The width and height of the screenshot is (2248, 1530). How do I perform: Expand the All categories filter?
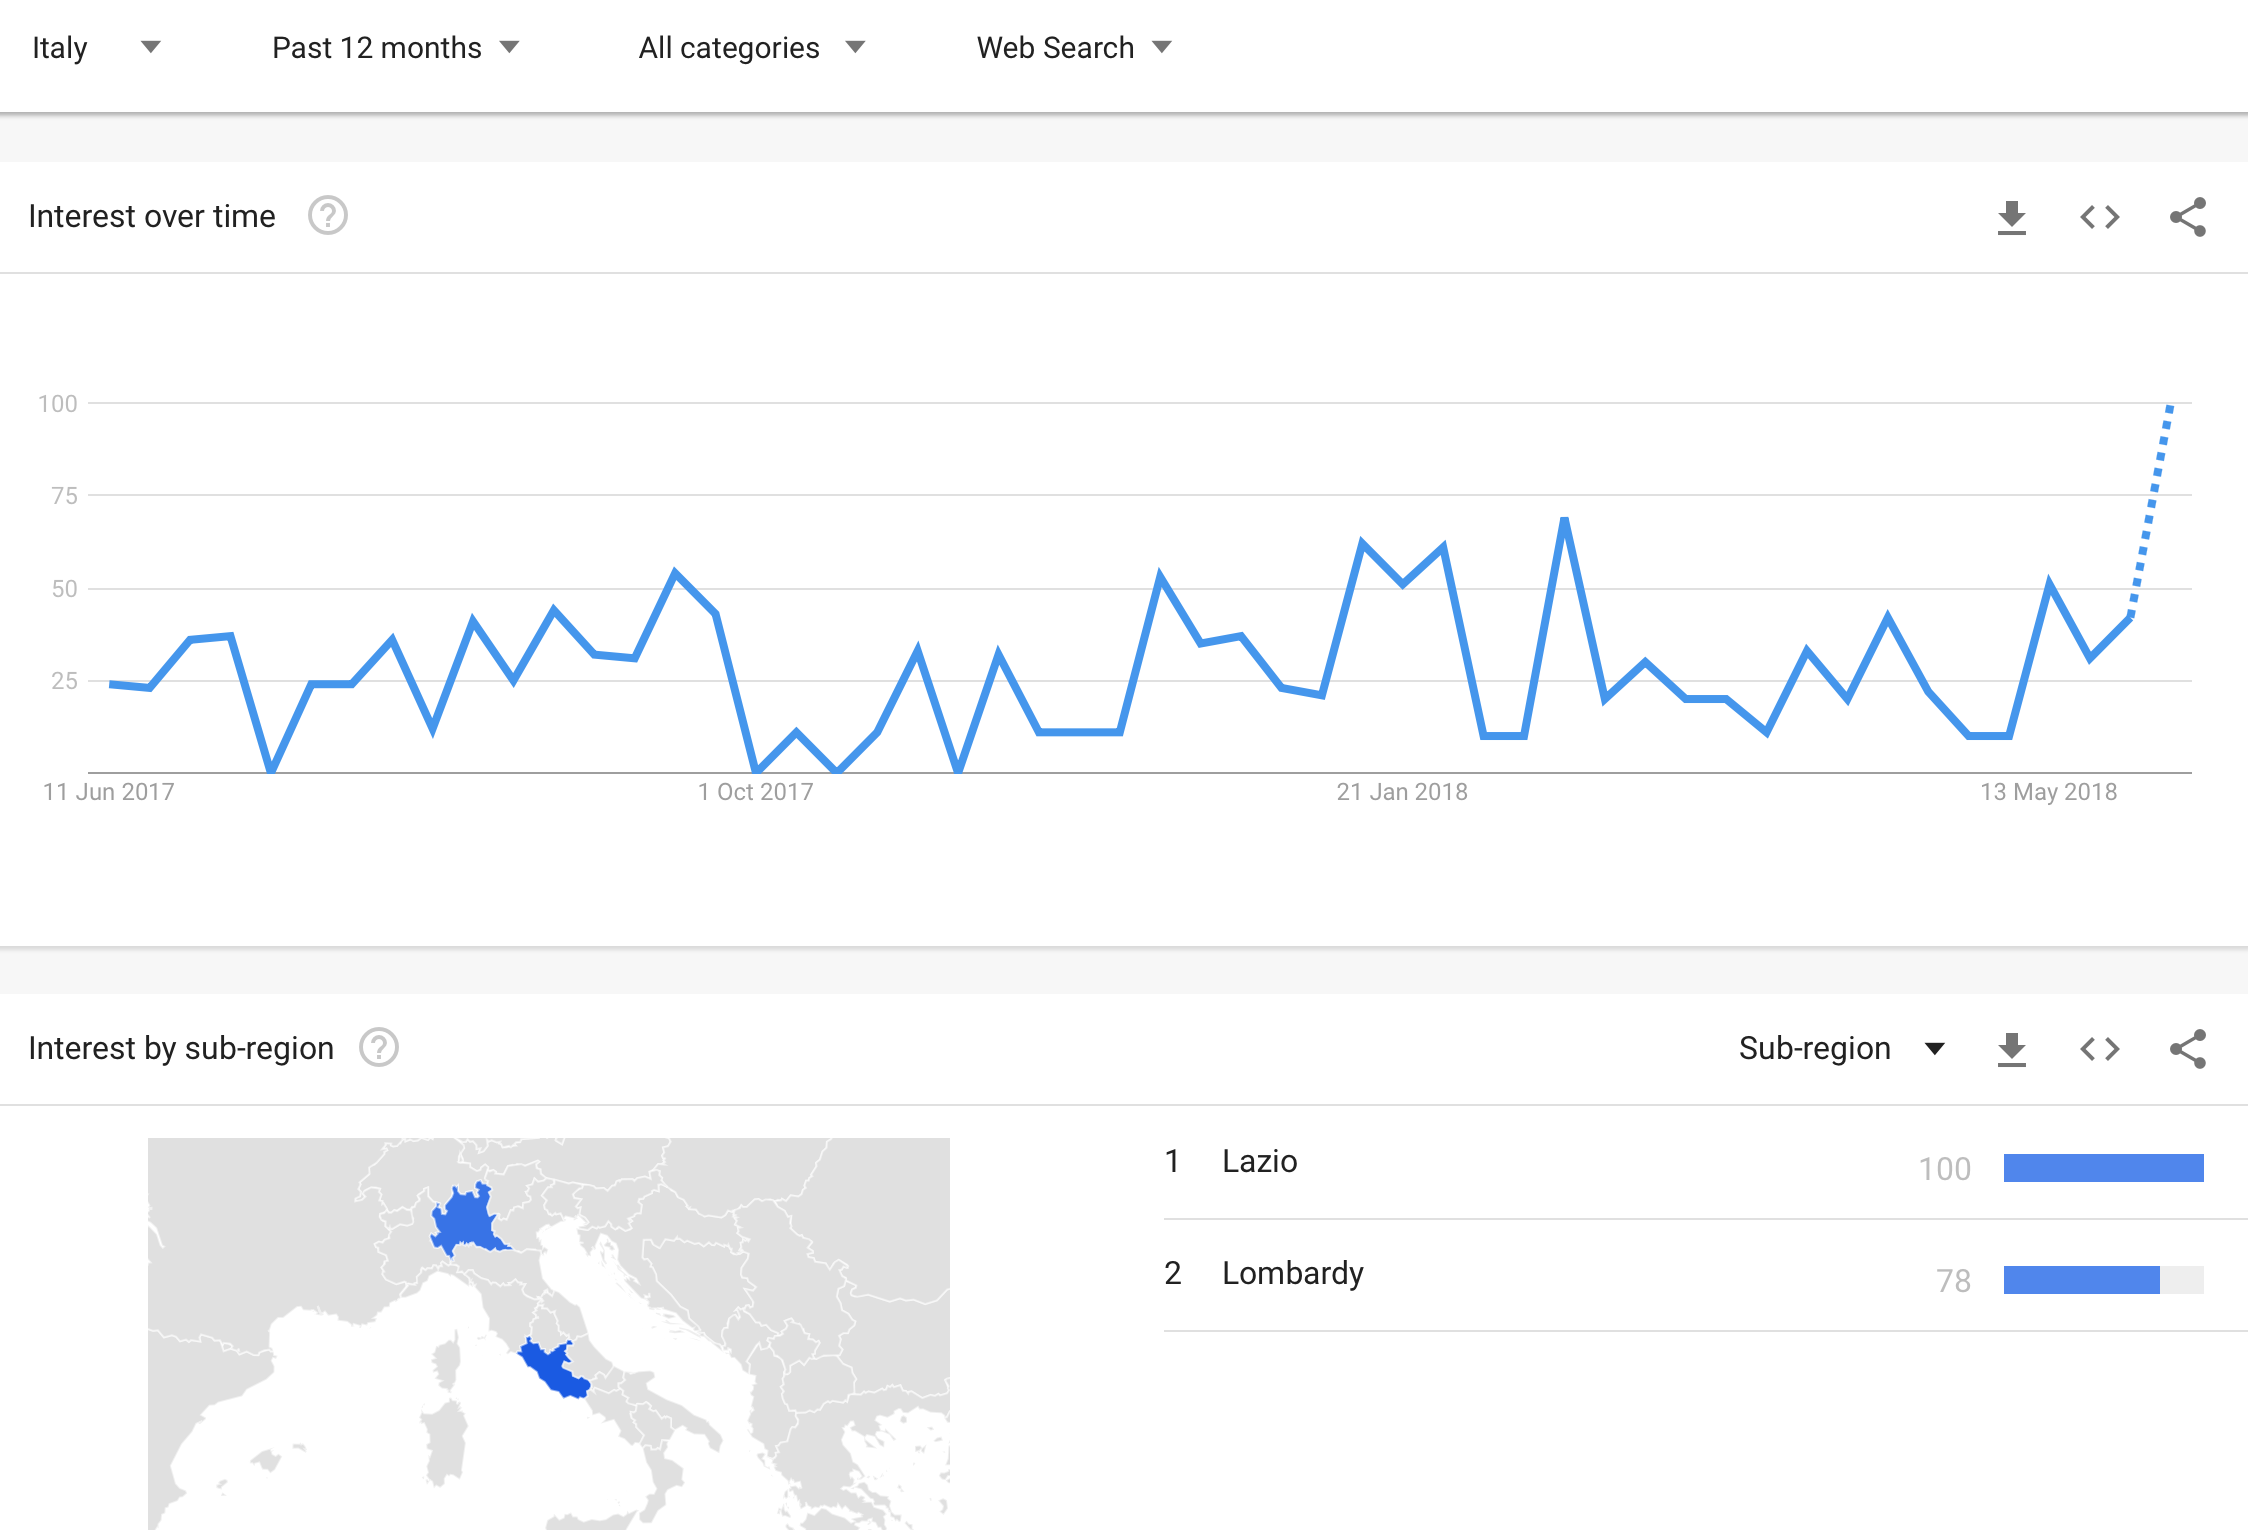[751, 47]
